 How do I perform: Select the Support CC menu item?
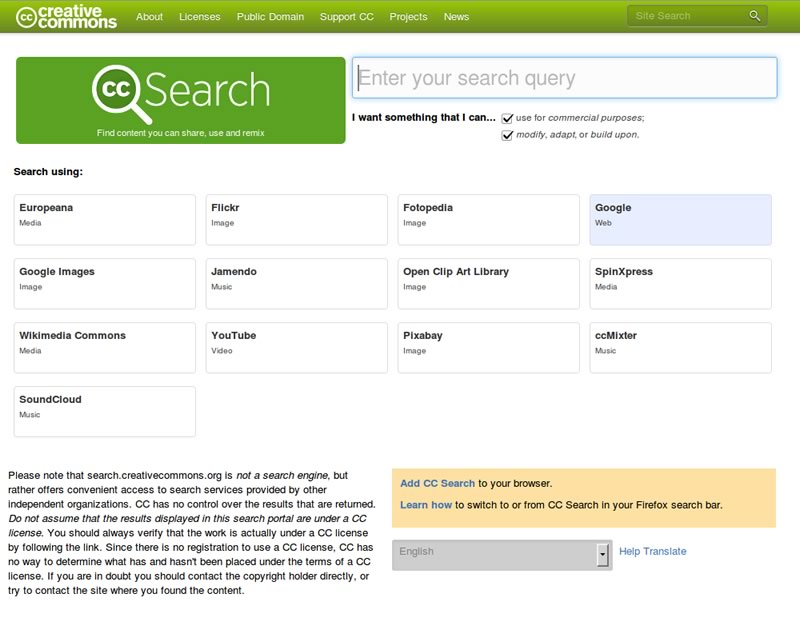pos(347,17)
